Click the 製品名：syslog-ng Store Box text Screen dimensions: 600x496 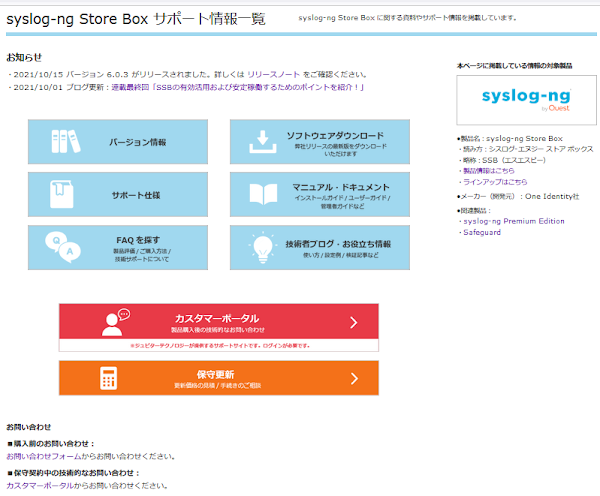click(510, 139)
